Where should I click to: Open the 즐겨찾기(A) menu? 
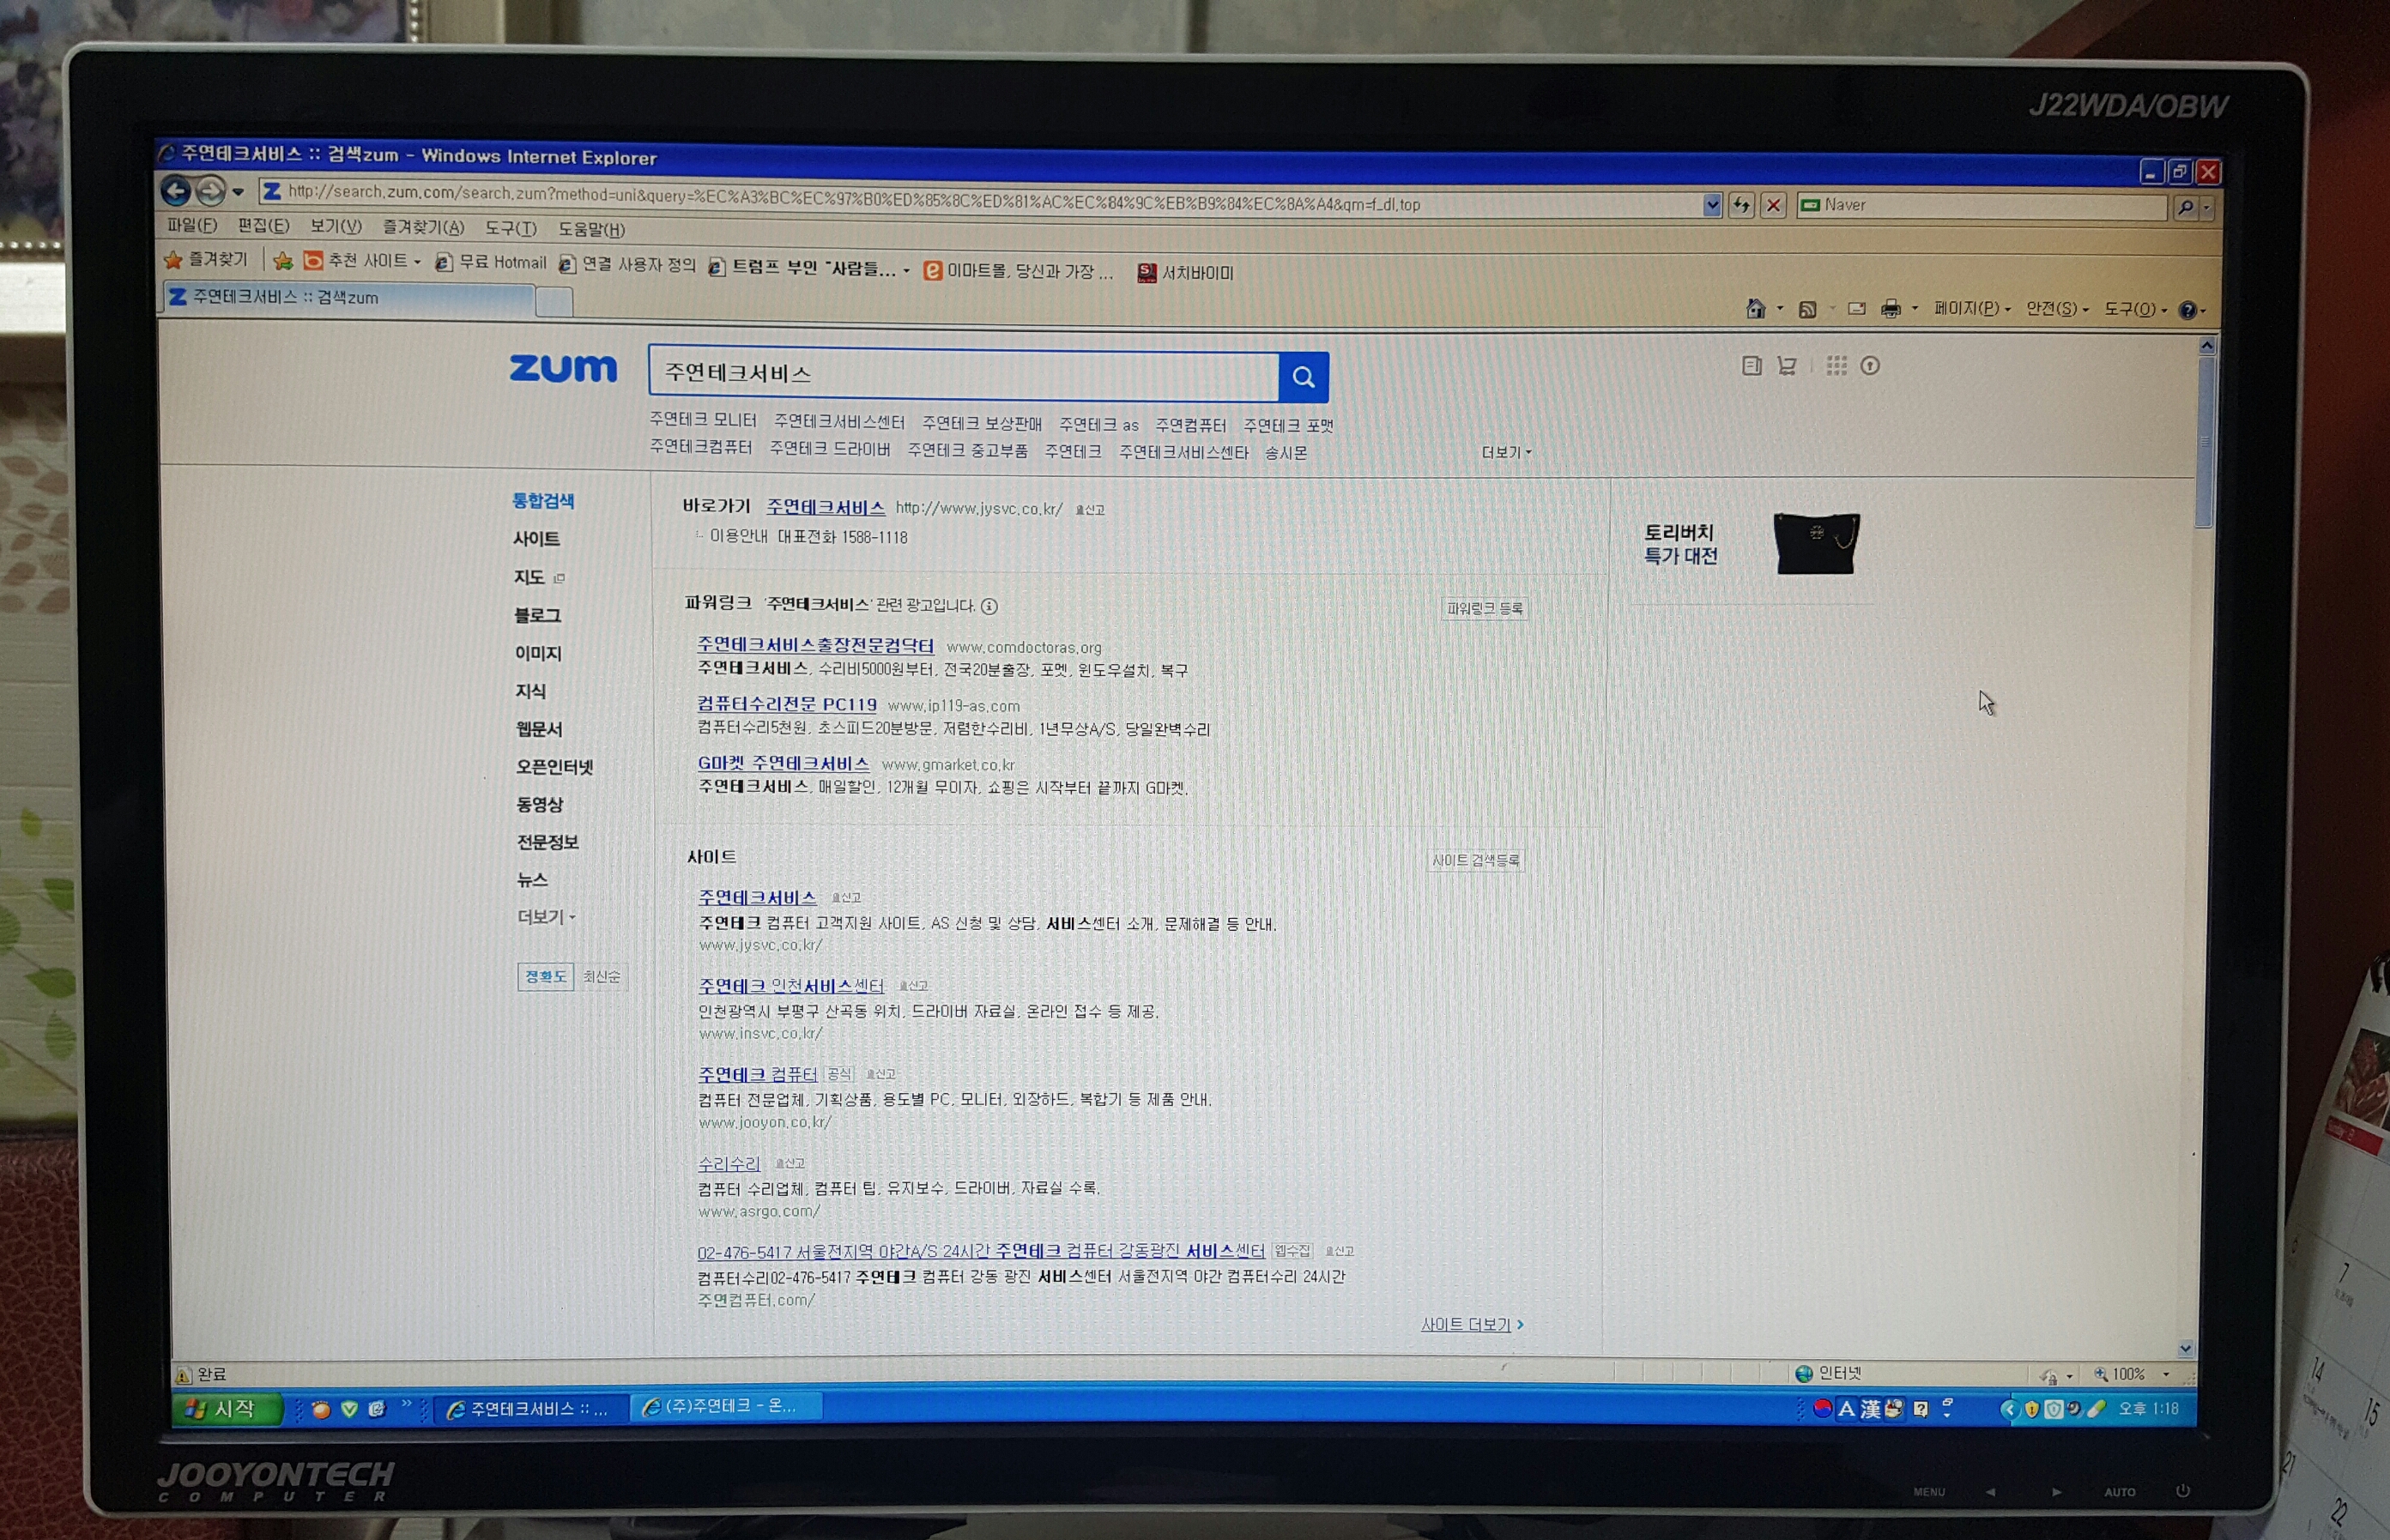point(424,228)
